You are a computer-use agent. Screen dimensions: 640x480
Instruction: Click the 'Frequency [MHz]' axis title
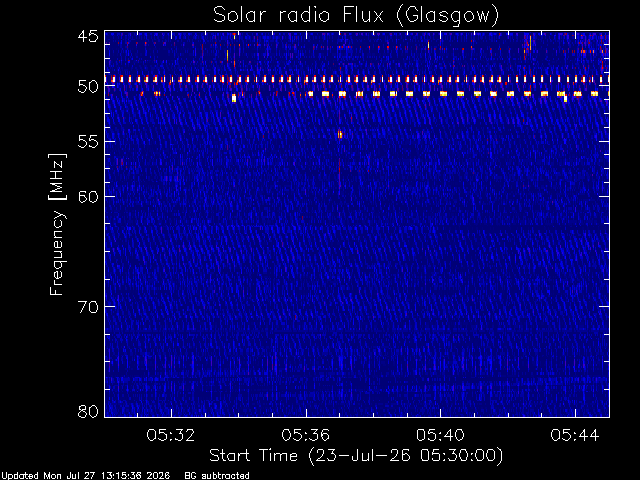pos(57,224)
